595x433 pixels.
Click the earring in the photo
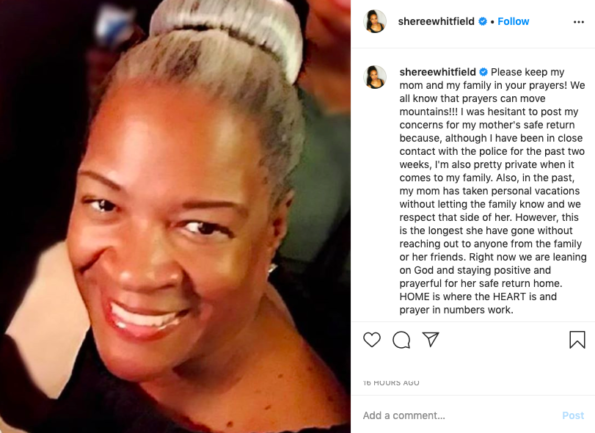pyautogui.click(x=272, y=270)
